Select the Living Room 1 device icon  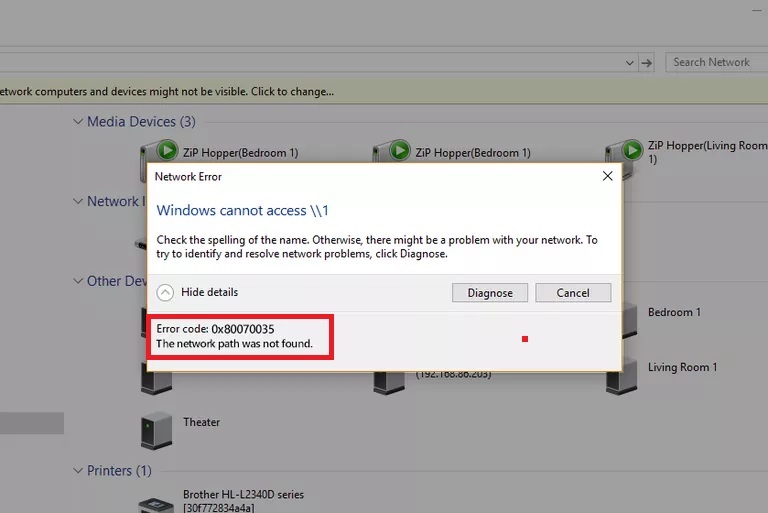tap(622, 376)
